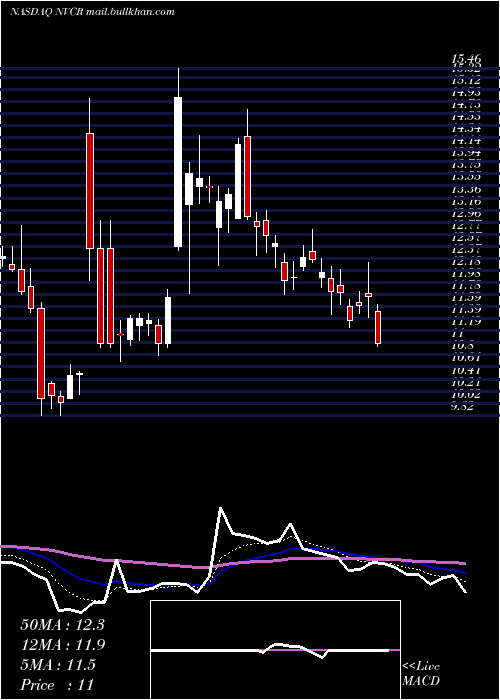Click the last red candlestick on the right
This screenshot has width=500, height=700.
pyautogui.click(x=378, y=328)
